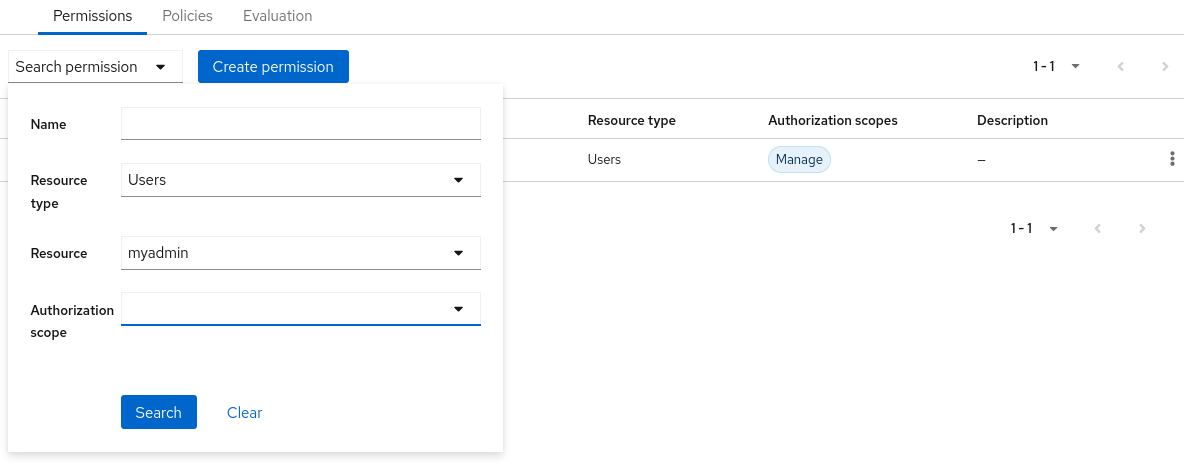Screen dimensions: 1184x464
Task: Click the bottom pagination previous-page arrow
Action: pyautogui.click(x=1098, y=229)
